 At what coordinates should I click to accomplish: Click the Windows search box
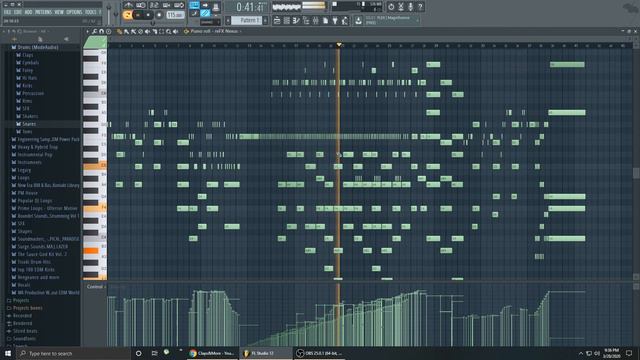point(73,353)
